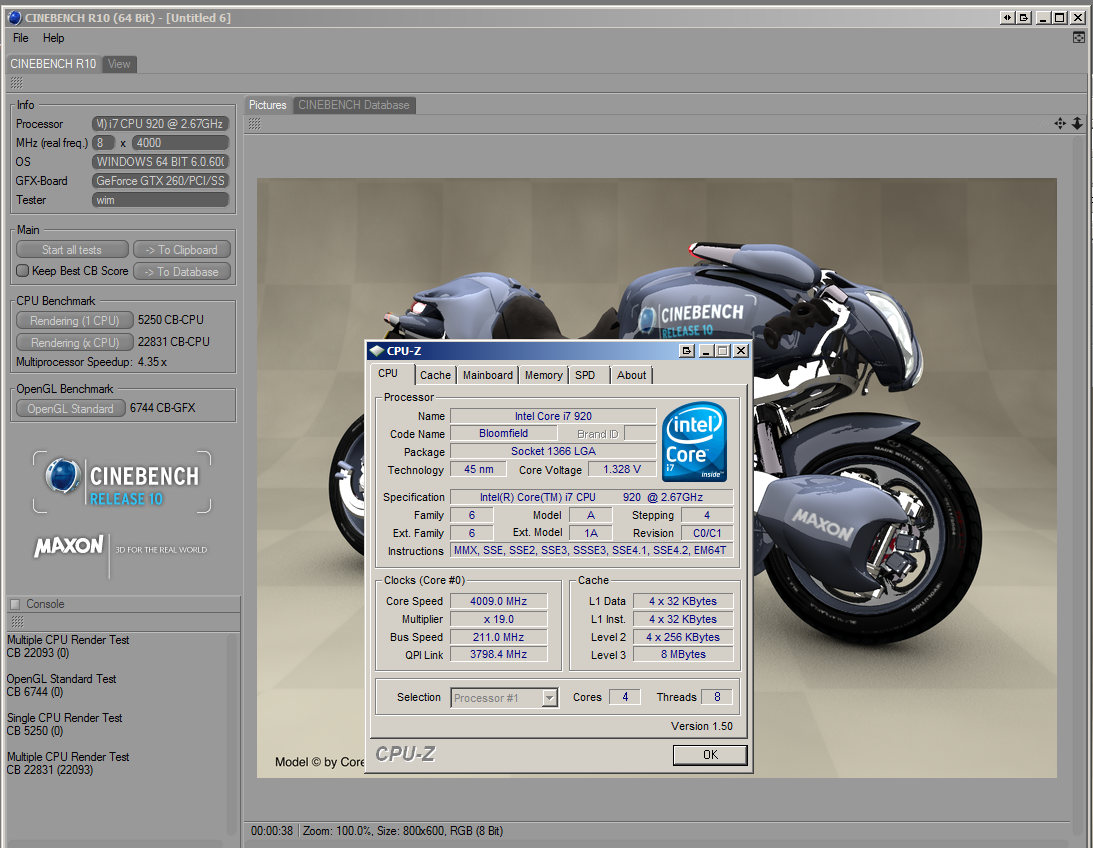The width and height of the screenshot is (1093, 848).
Task: Click the CPU-Z help icon in its title bar
Action: coord(686,351)
